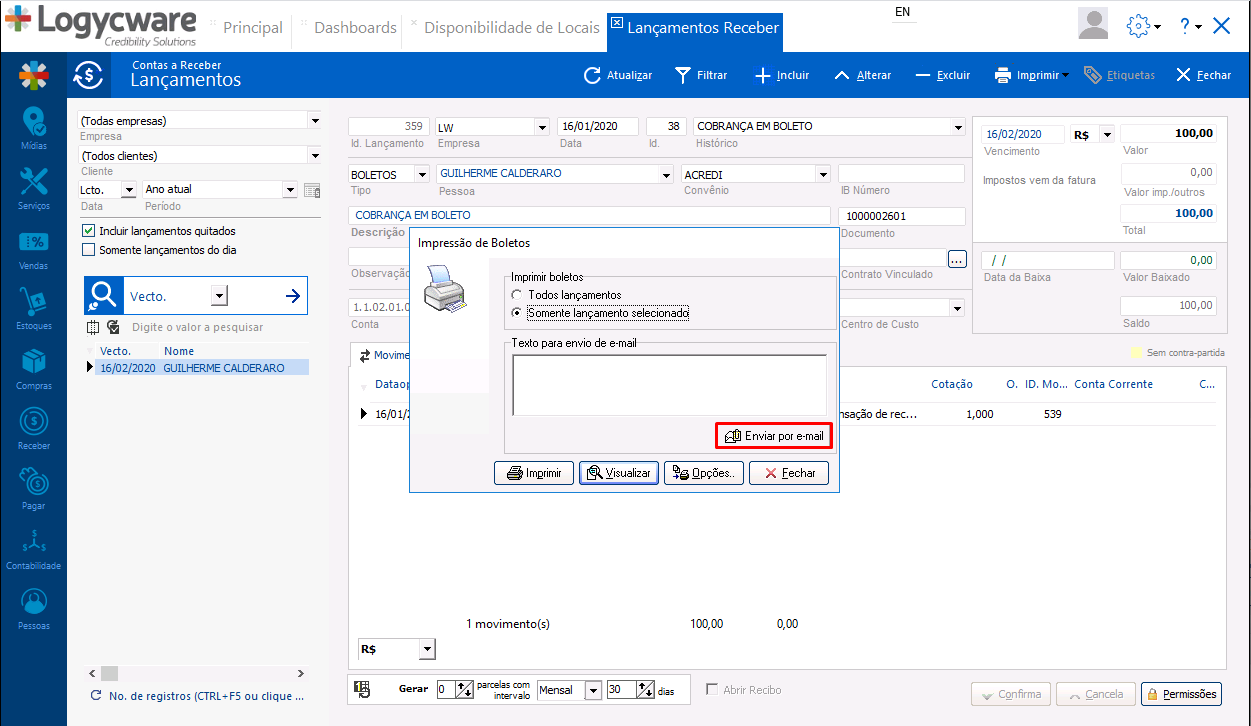Click the e-mail text input area

(669, 384)
